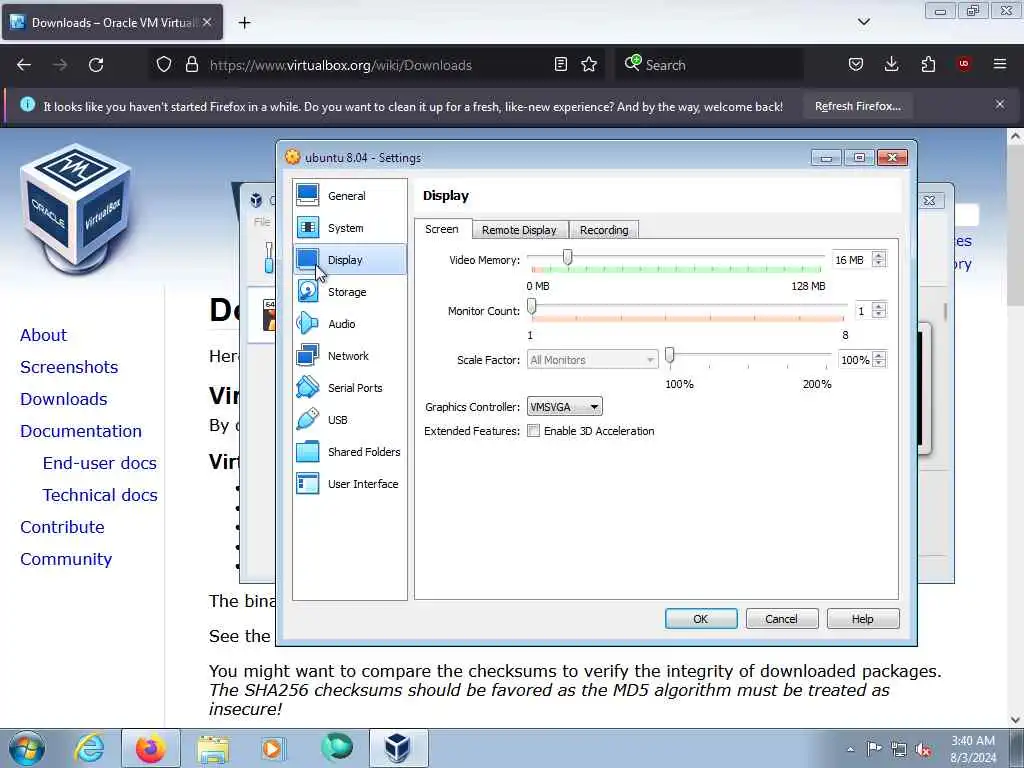Image resolution: width=1024 pixels, height=768 pixels.
Task: Open Serial Ports category icon
Action: point(308,387)
